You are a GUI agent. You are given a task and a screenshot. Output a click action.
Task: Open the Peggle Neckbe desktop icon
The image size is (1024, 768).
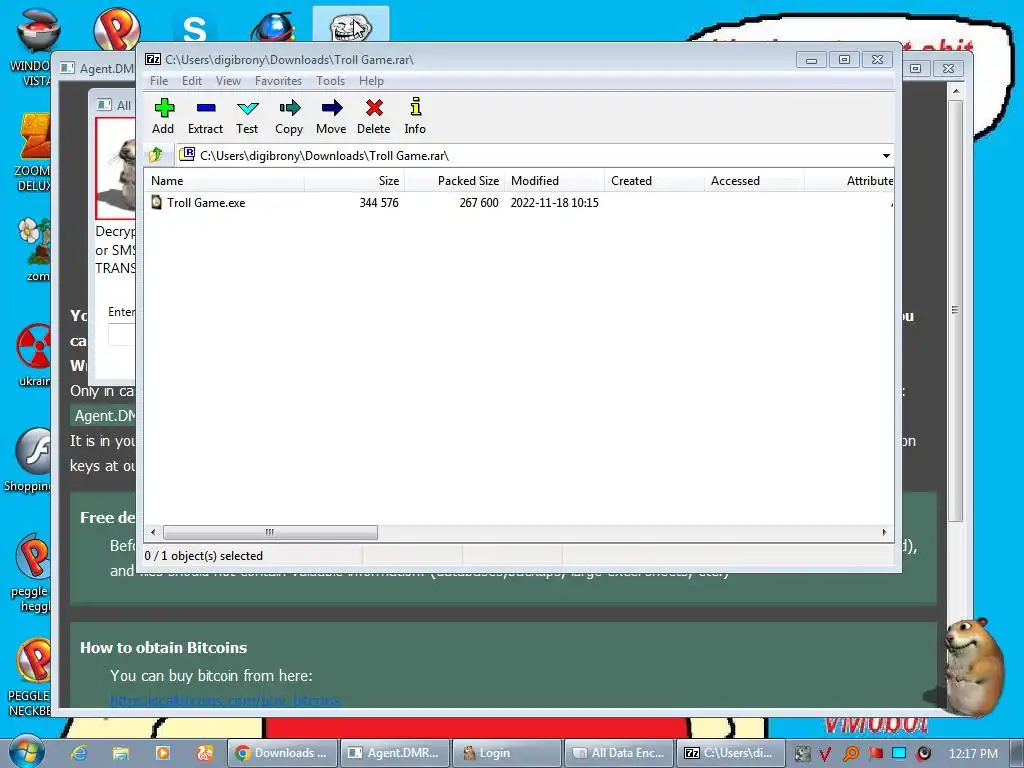click(31, 677)
